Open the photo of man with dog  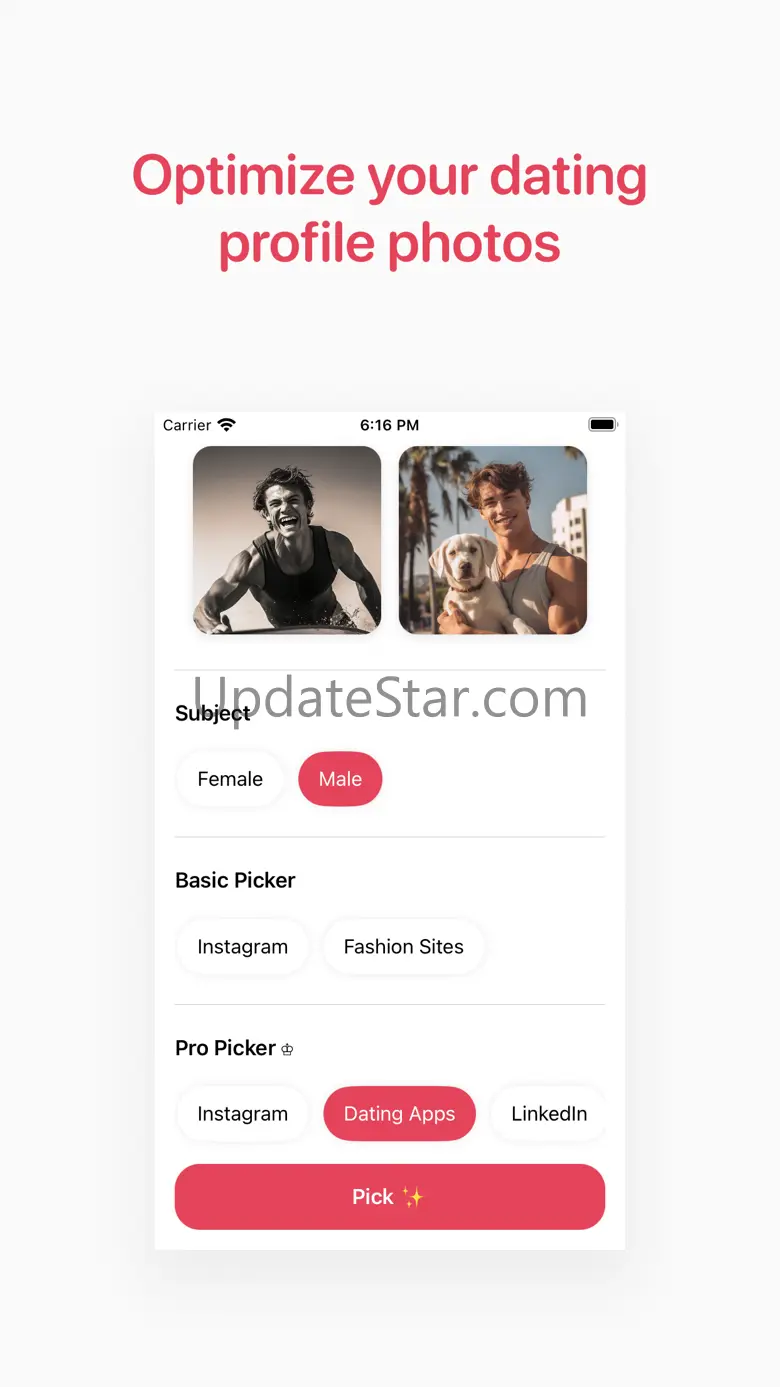[493, 540]
